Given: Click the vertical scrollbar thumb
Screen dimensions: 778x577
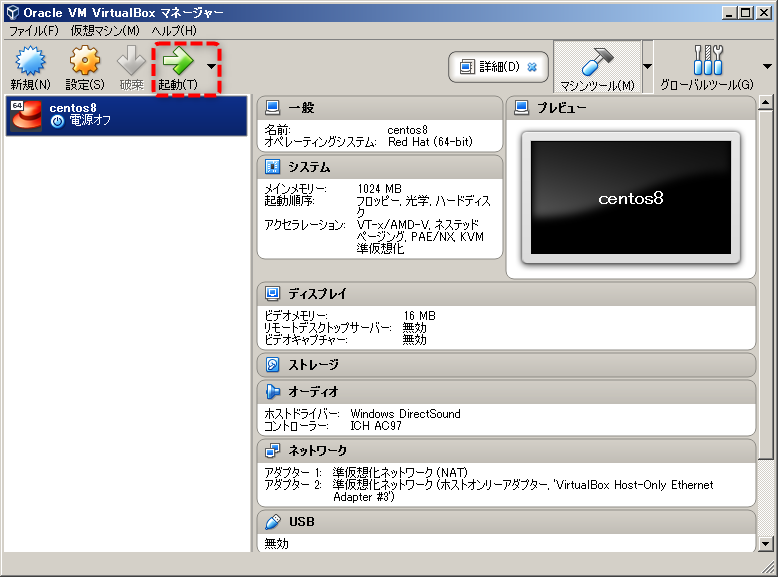Looking at the screenshot, I should (x=765, y=285).
